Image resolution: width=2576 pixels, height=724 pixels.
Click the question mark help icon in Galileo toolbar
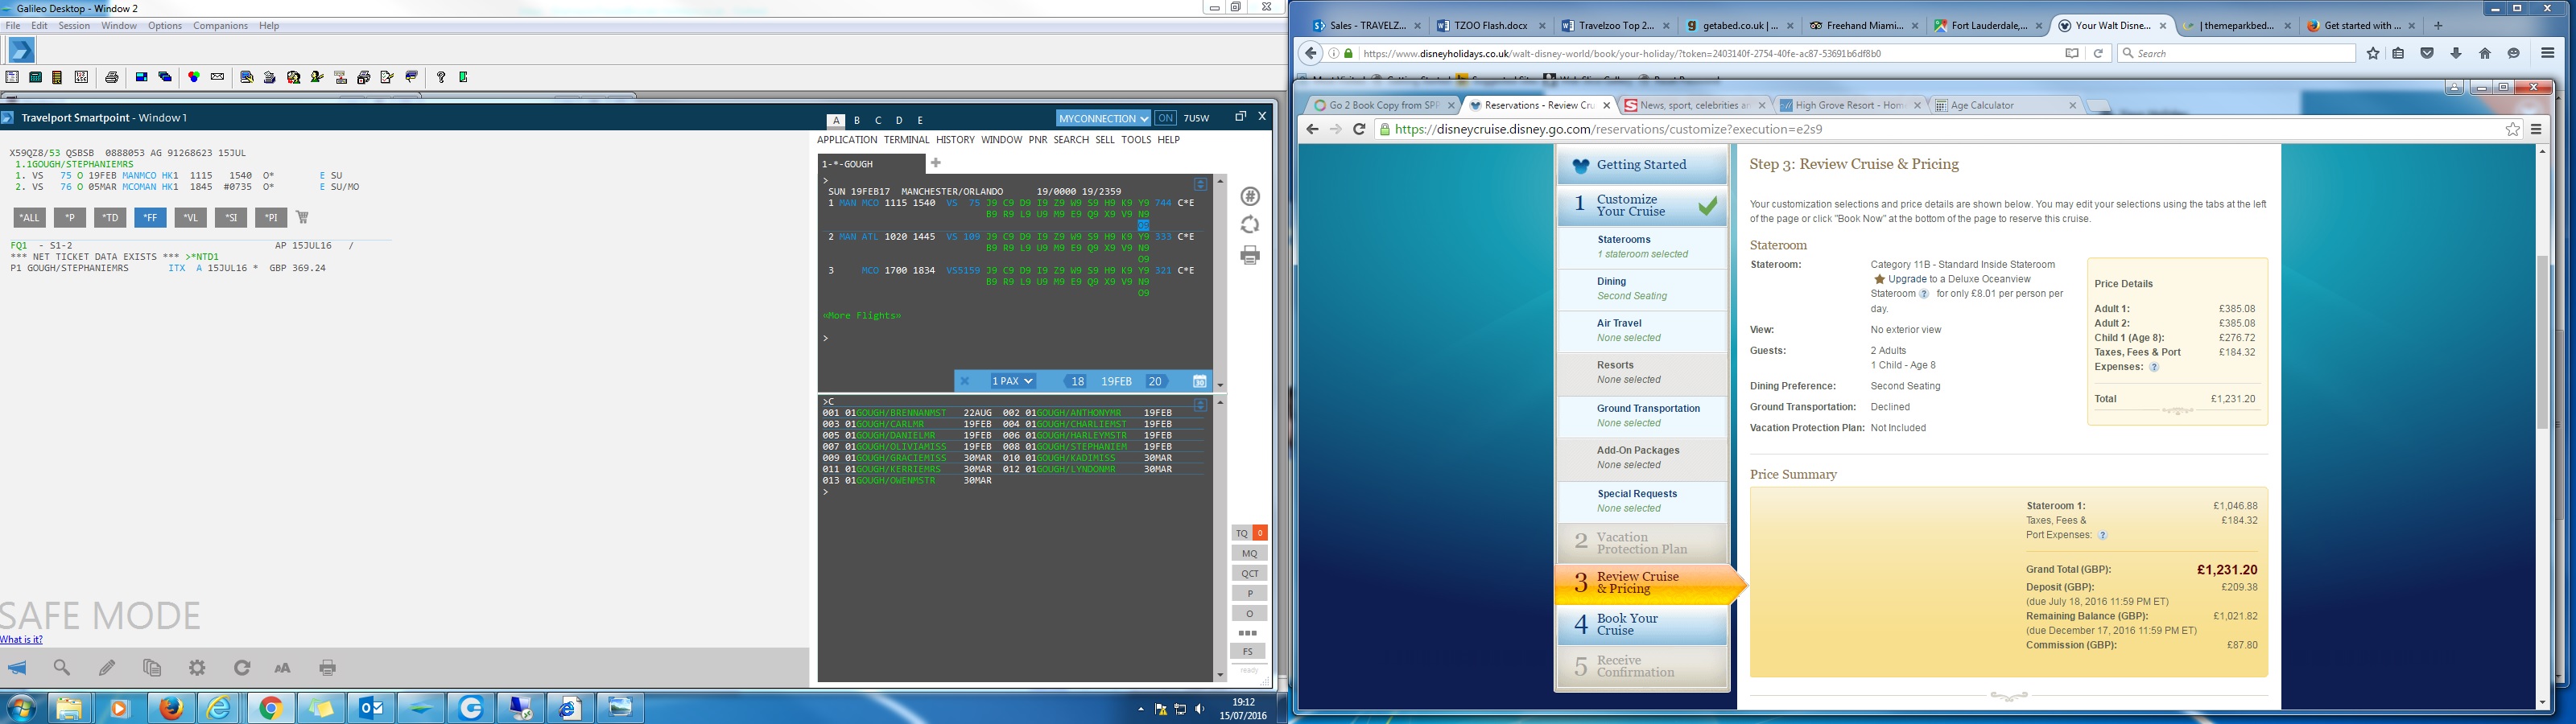point(440,77)
